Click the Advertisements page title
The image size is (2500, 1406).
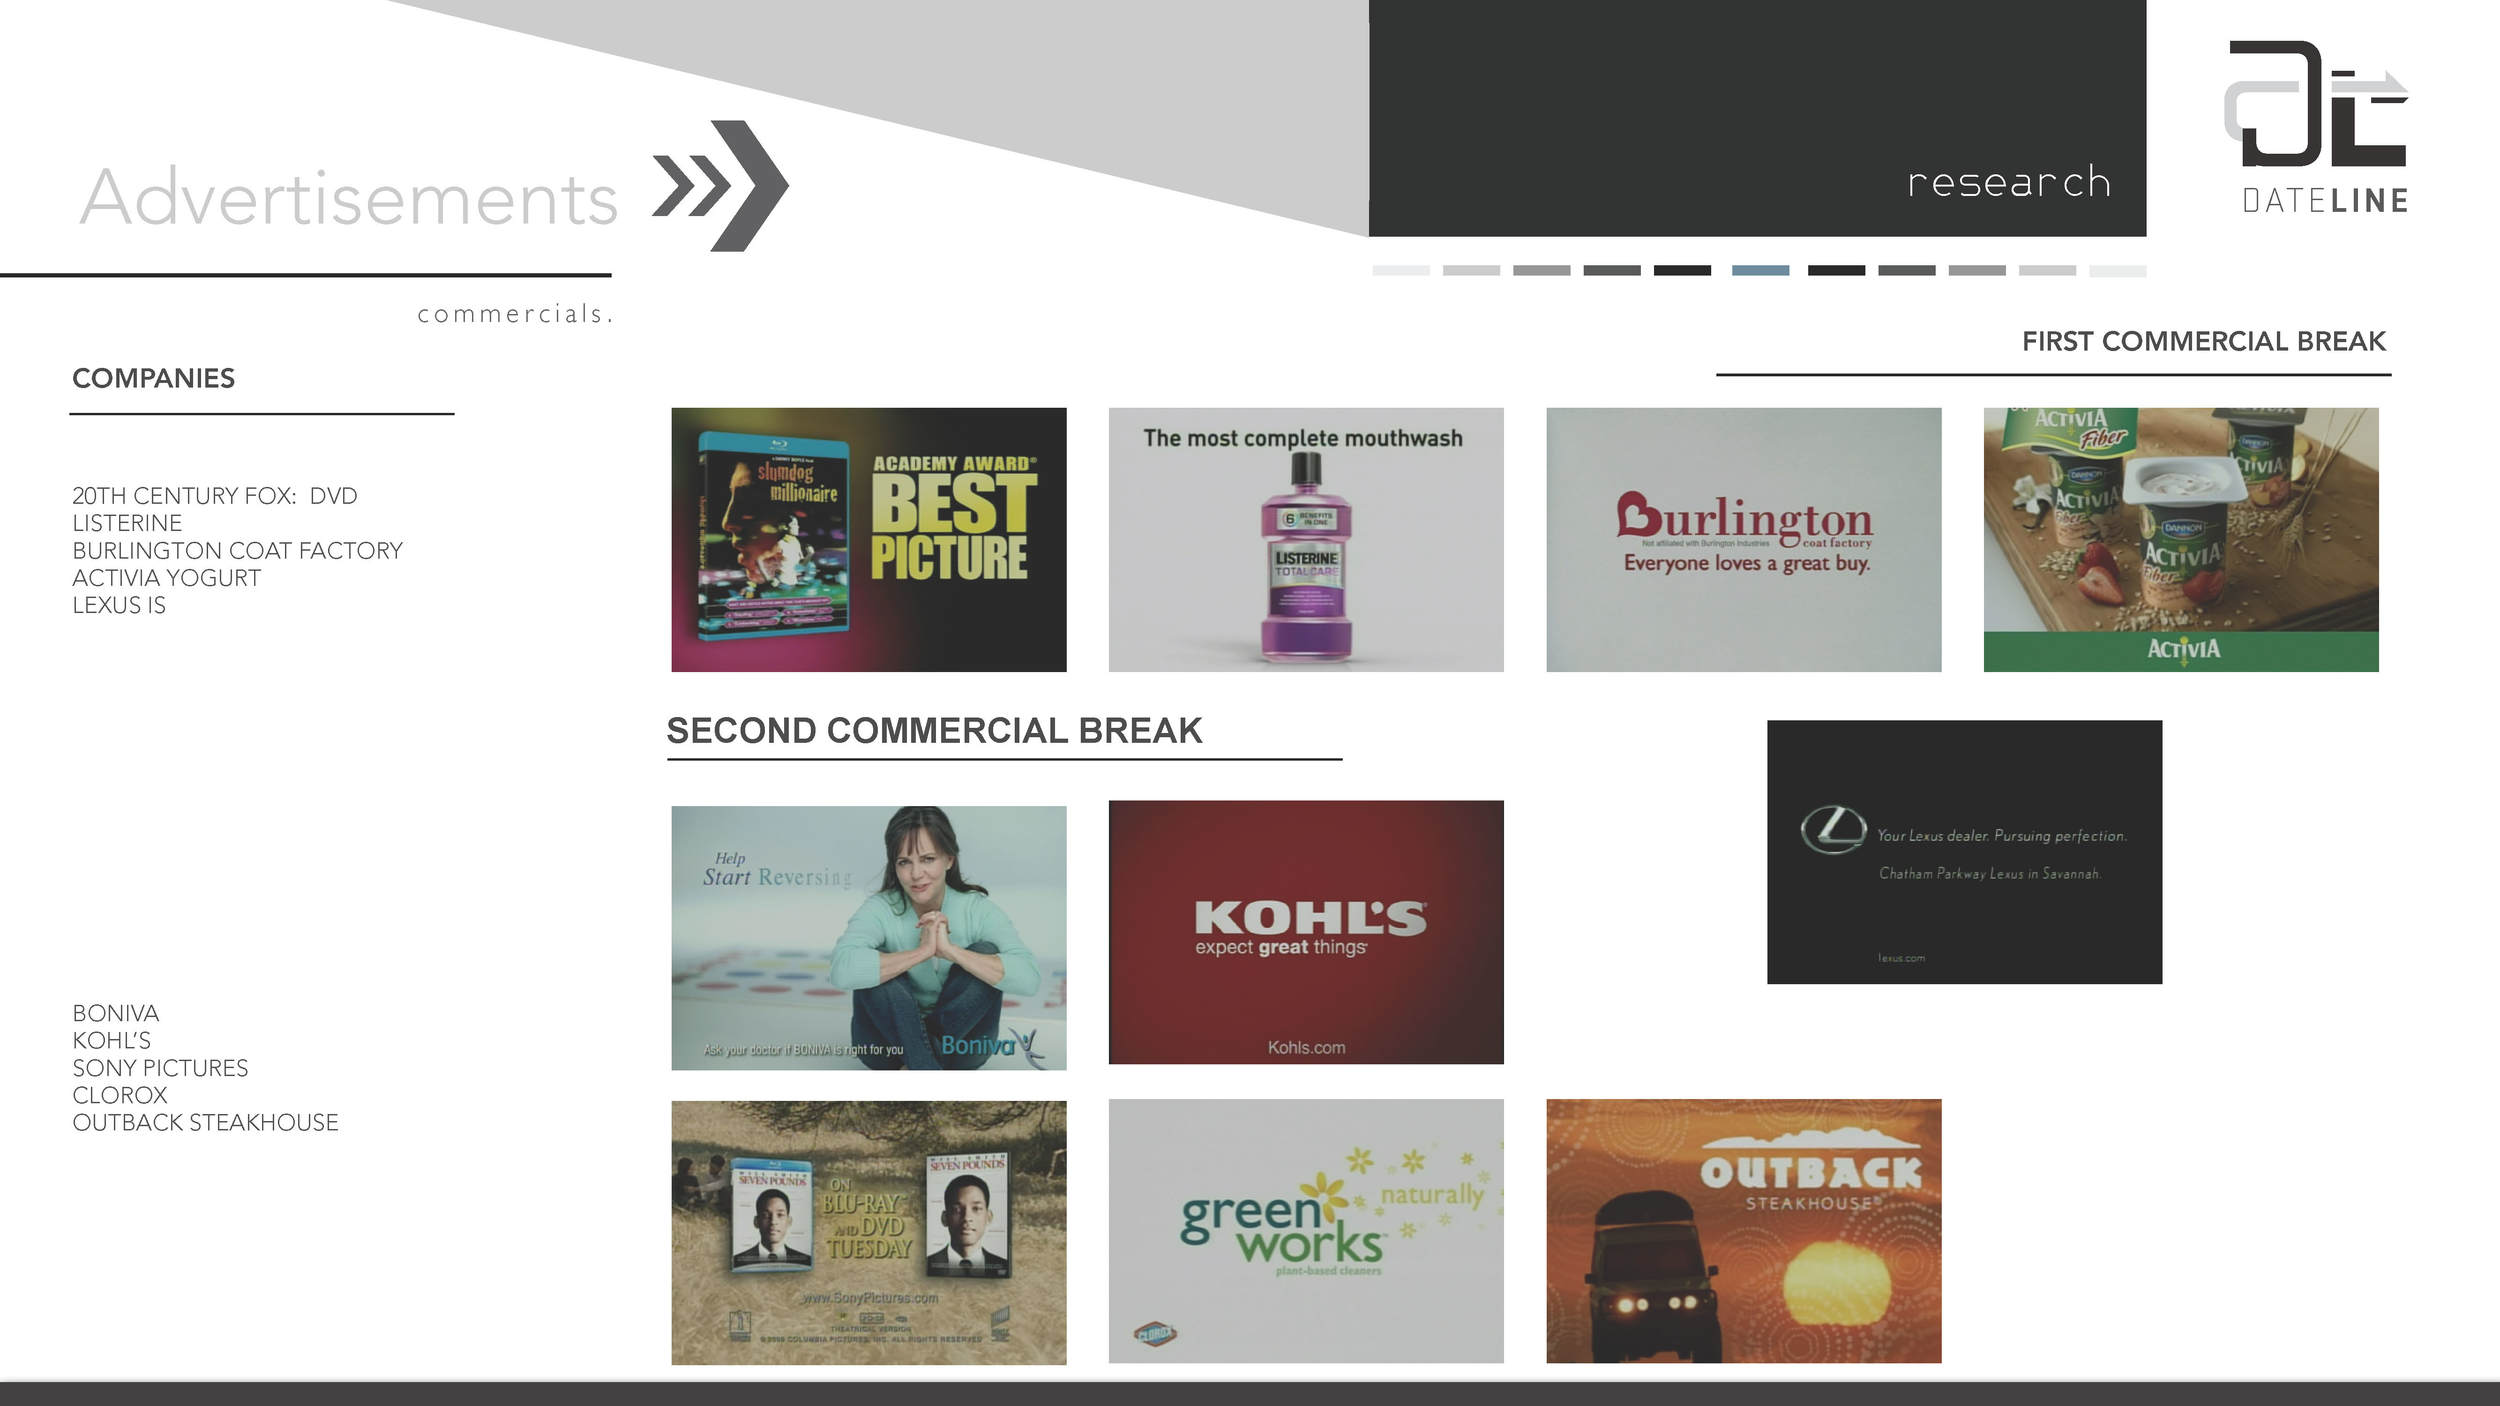coord(349,198)
